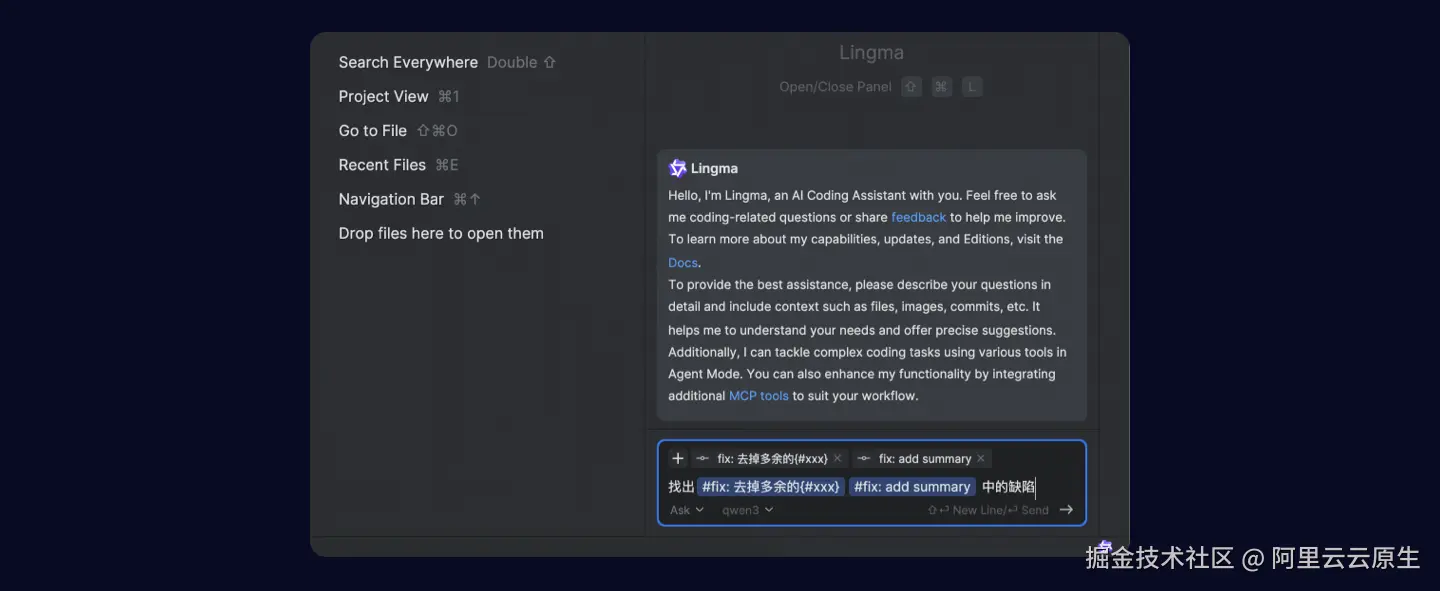Click the command key icon beside Open/Close Panel

[941, 87]
